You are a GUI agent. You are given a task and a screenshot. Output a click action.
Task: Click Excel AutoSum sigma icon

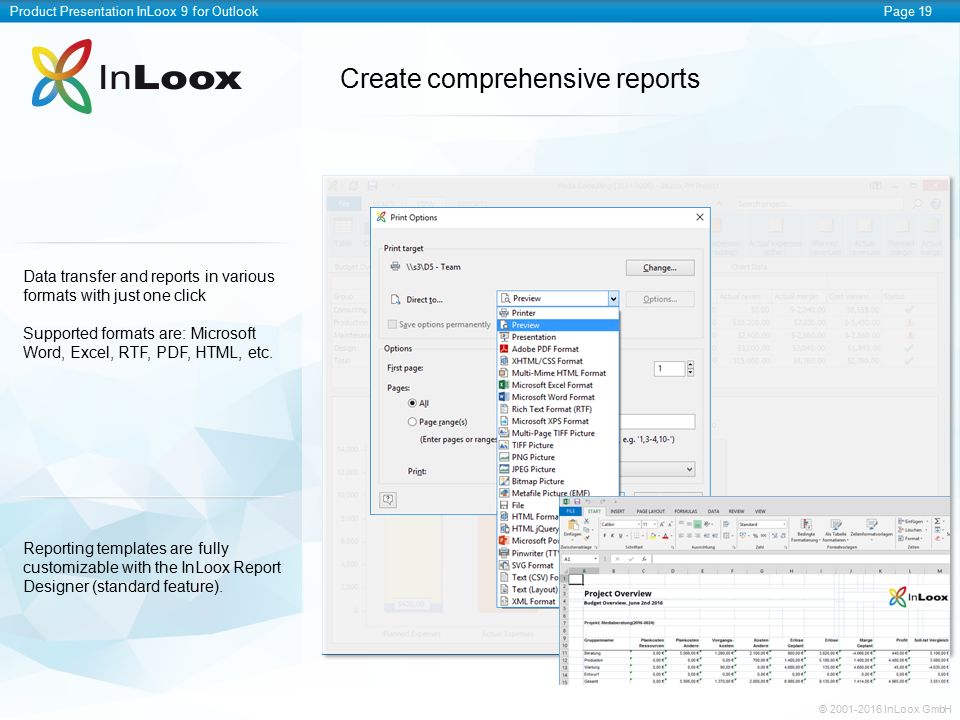tap(937, 521)
